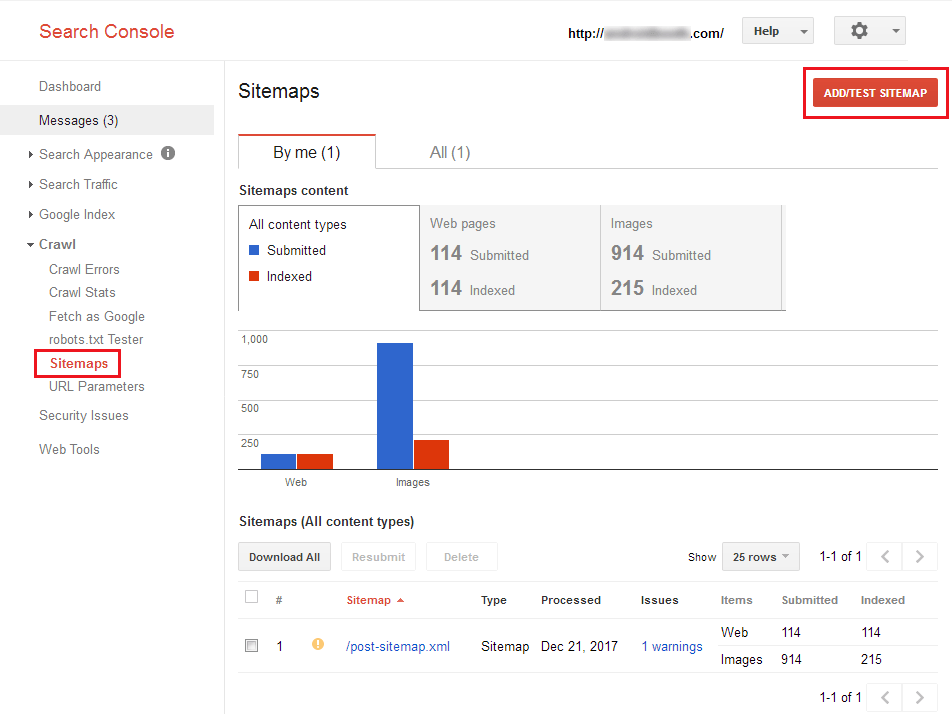This screenshot has height=714, width=952.
Task: Click the red Indexed legend swatch
Action: click(254, 276)
